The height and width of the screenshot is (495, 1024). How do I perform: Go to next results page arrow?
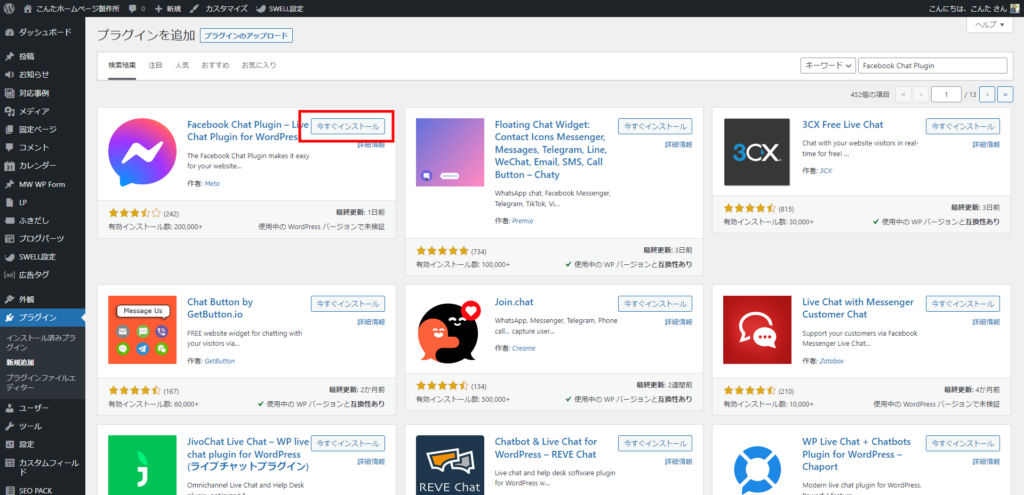987,95
